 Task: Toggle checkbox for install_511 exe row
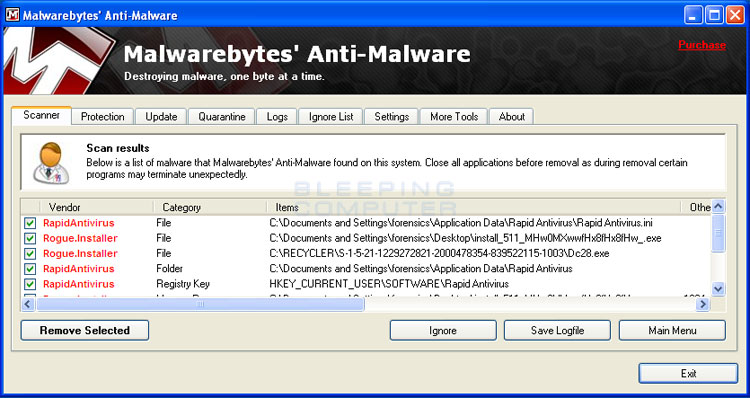point(30,238)
